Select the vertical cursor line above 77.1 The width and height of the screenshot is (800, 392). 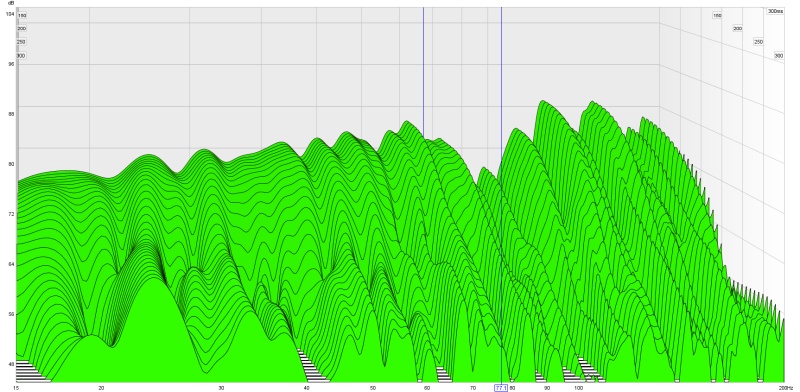501,194
